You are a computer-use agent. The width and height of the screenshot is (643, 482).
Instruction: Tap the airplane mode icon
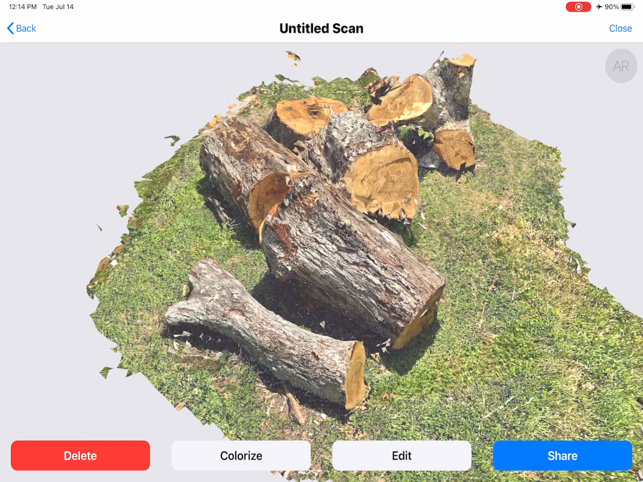pos(599,7)
